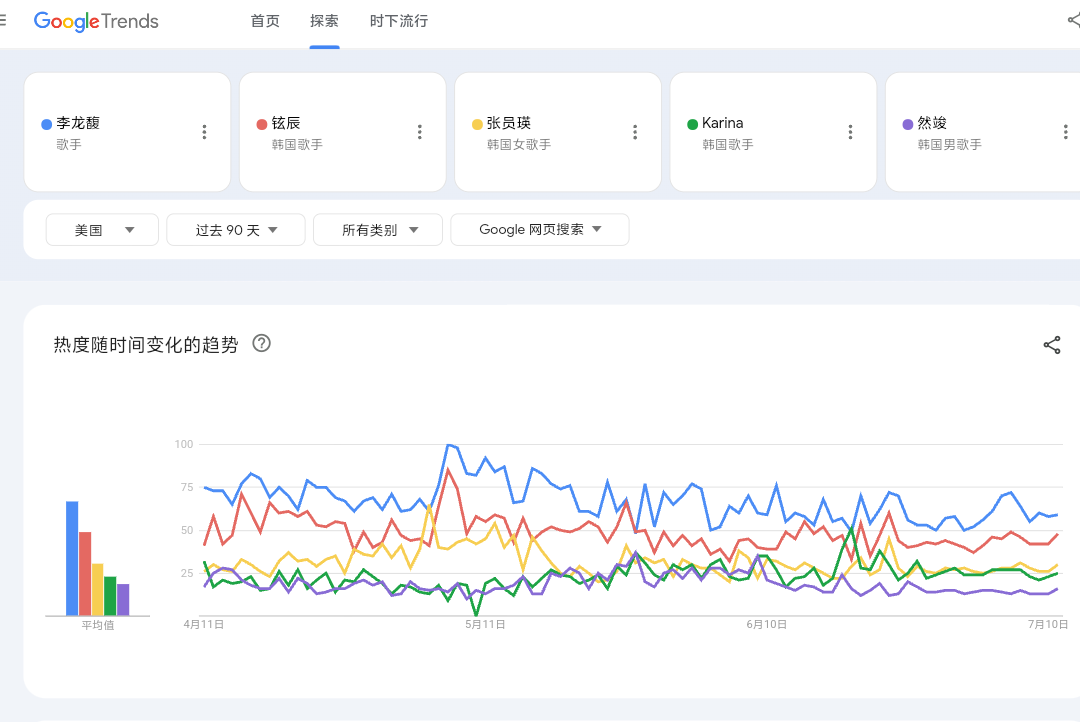The height and width of the screenshot is (722, 1080).
Task: Click the blue dot of 李龙馥
Action: (x=47, y=125)
